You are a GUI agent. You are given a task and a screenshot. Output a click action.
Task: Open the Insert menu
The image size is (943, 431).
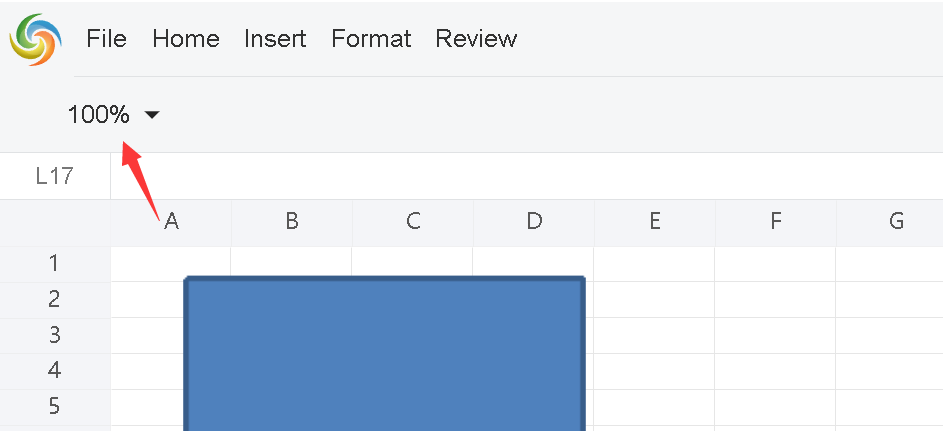[x=275, y=39]
